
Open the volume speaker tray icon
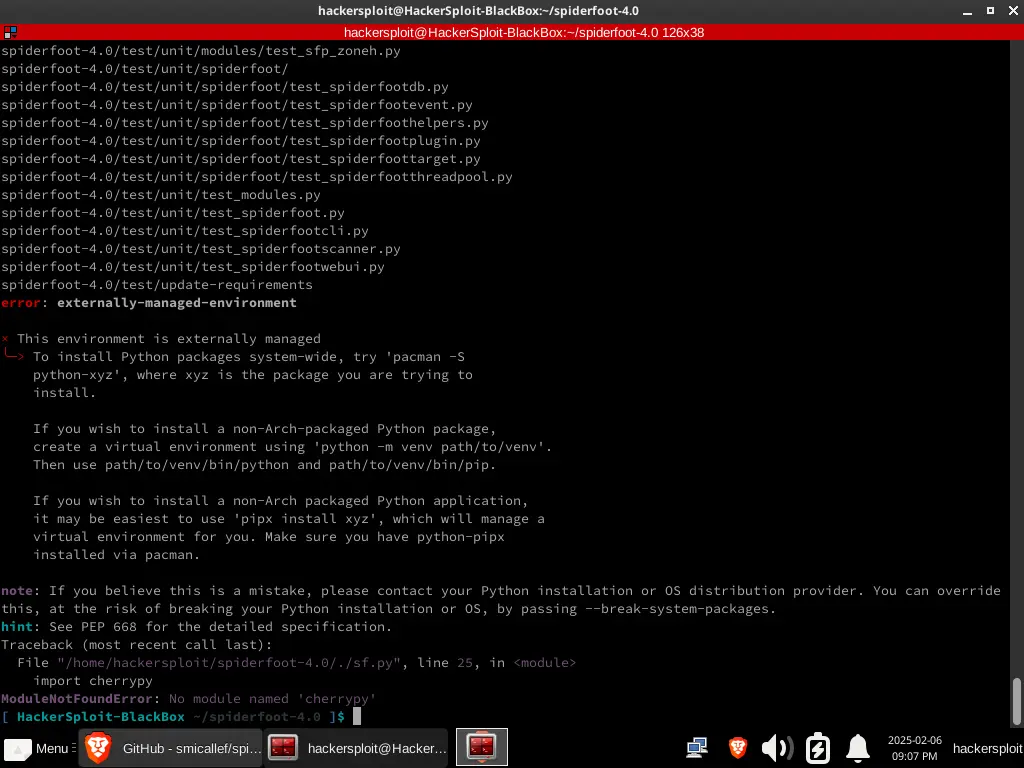(776, 748)
